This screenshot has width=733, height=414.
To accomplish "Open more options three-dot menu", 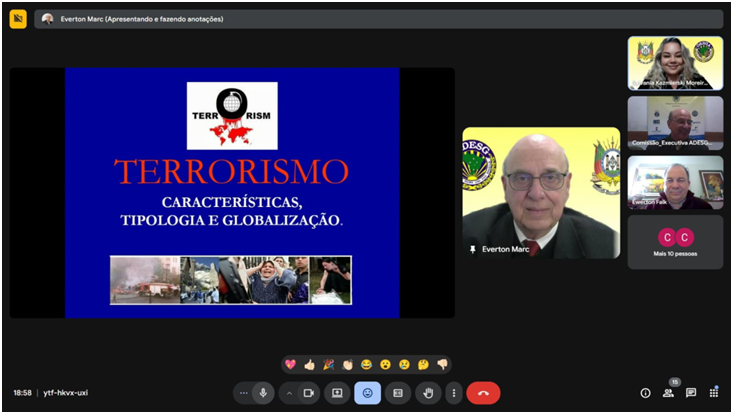I will click(453, 393).
